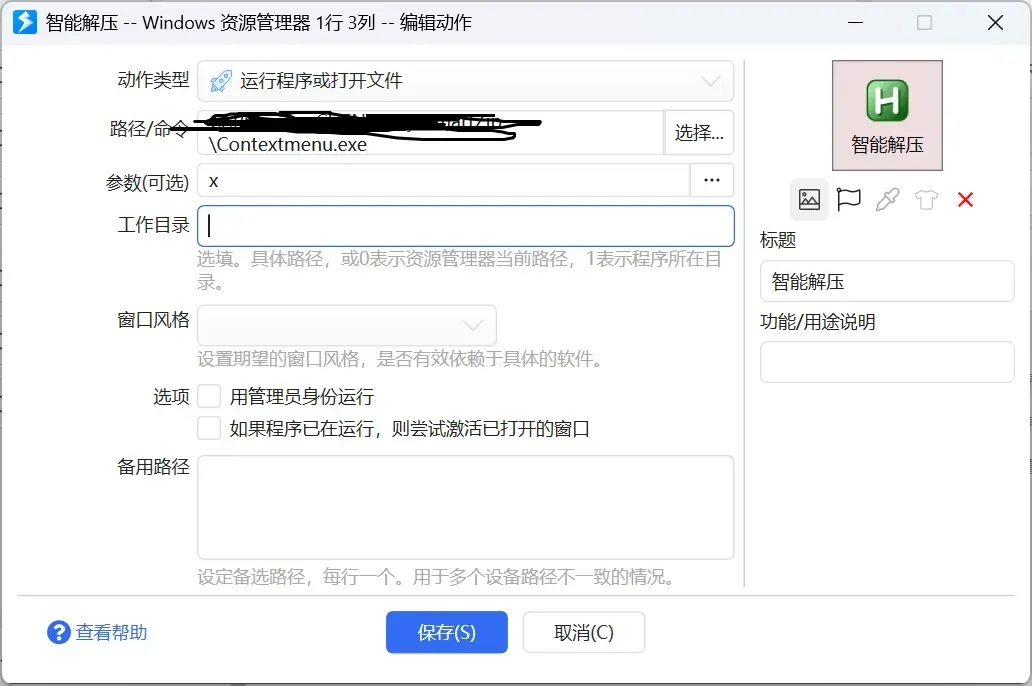Image resolution: width=1032 pixels, height=686 pixels.
Task: Click the 功能/用途说明 input field
Action: click(887, 361)
